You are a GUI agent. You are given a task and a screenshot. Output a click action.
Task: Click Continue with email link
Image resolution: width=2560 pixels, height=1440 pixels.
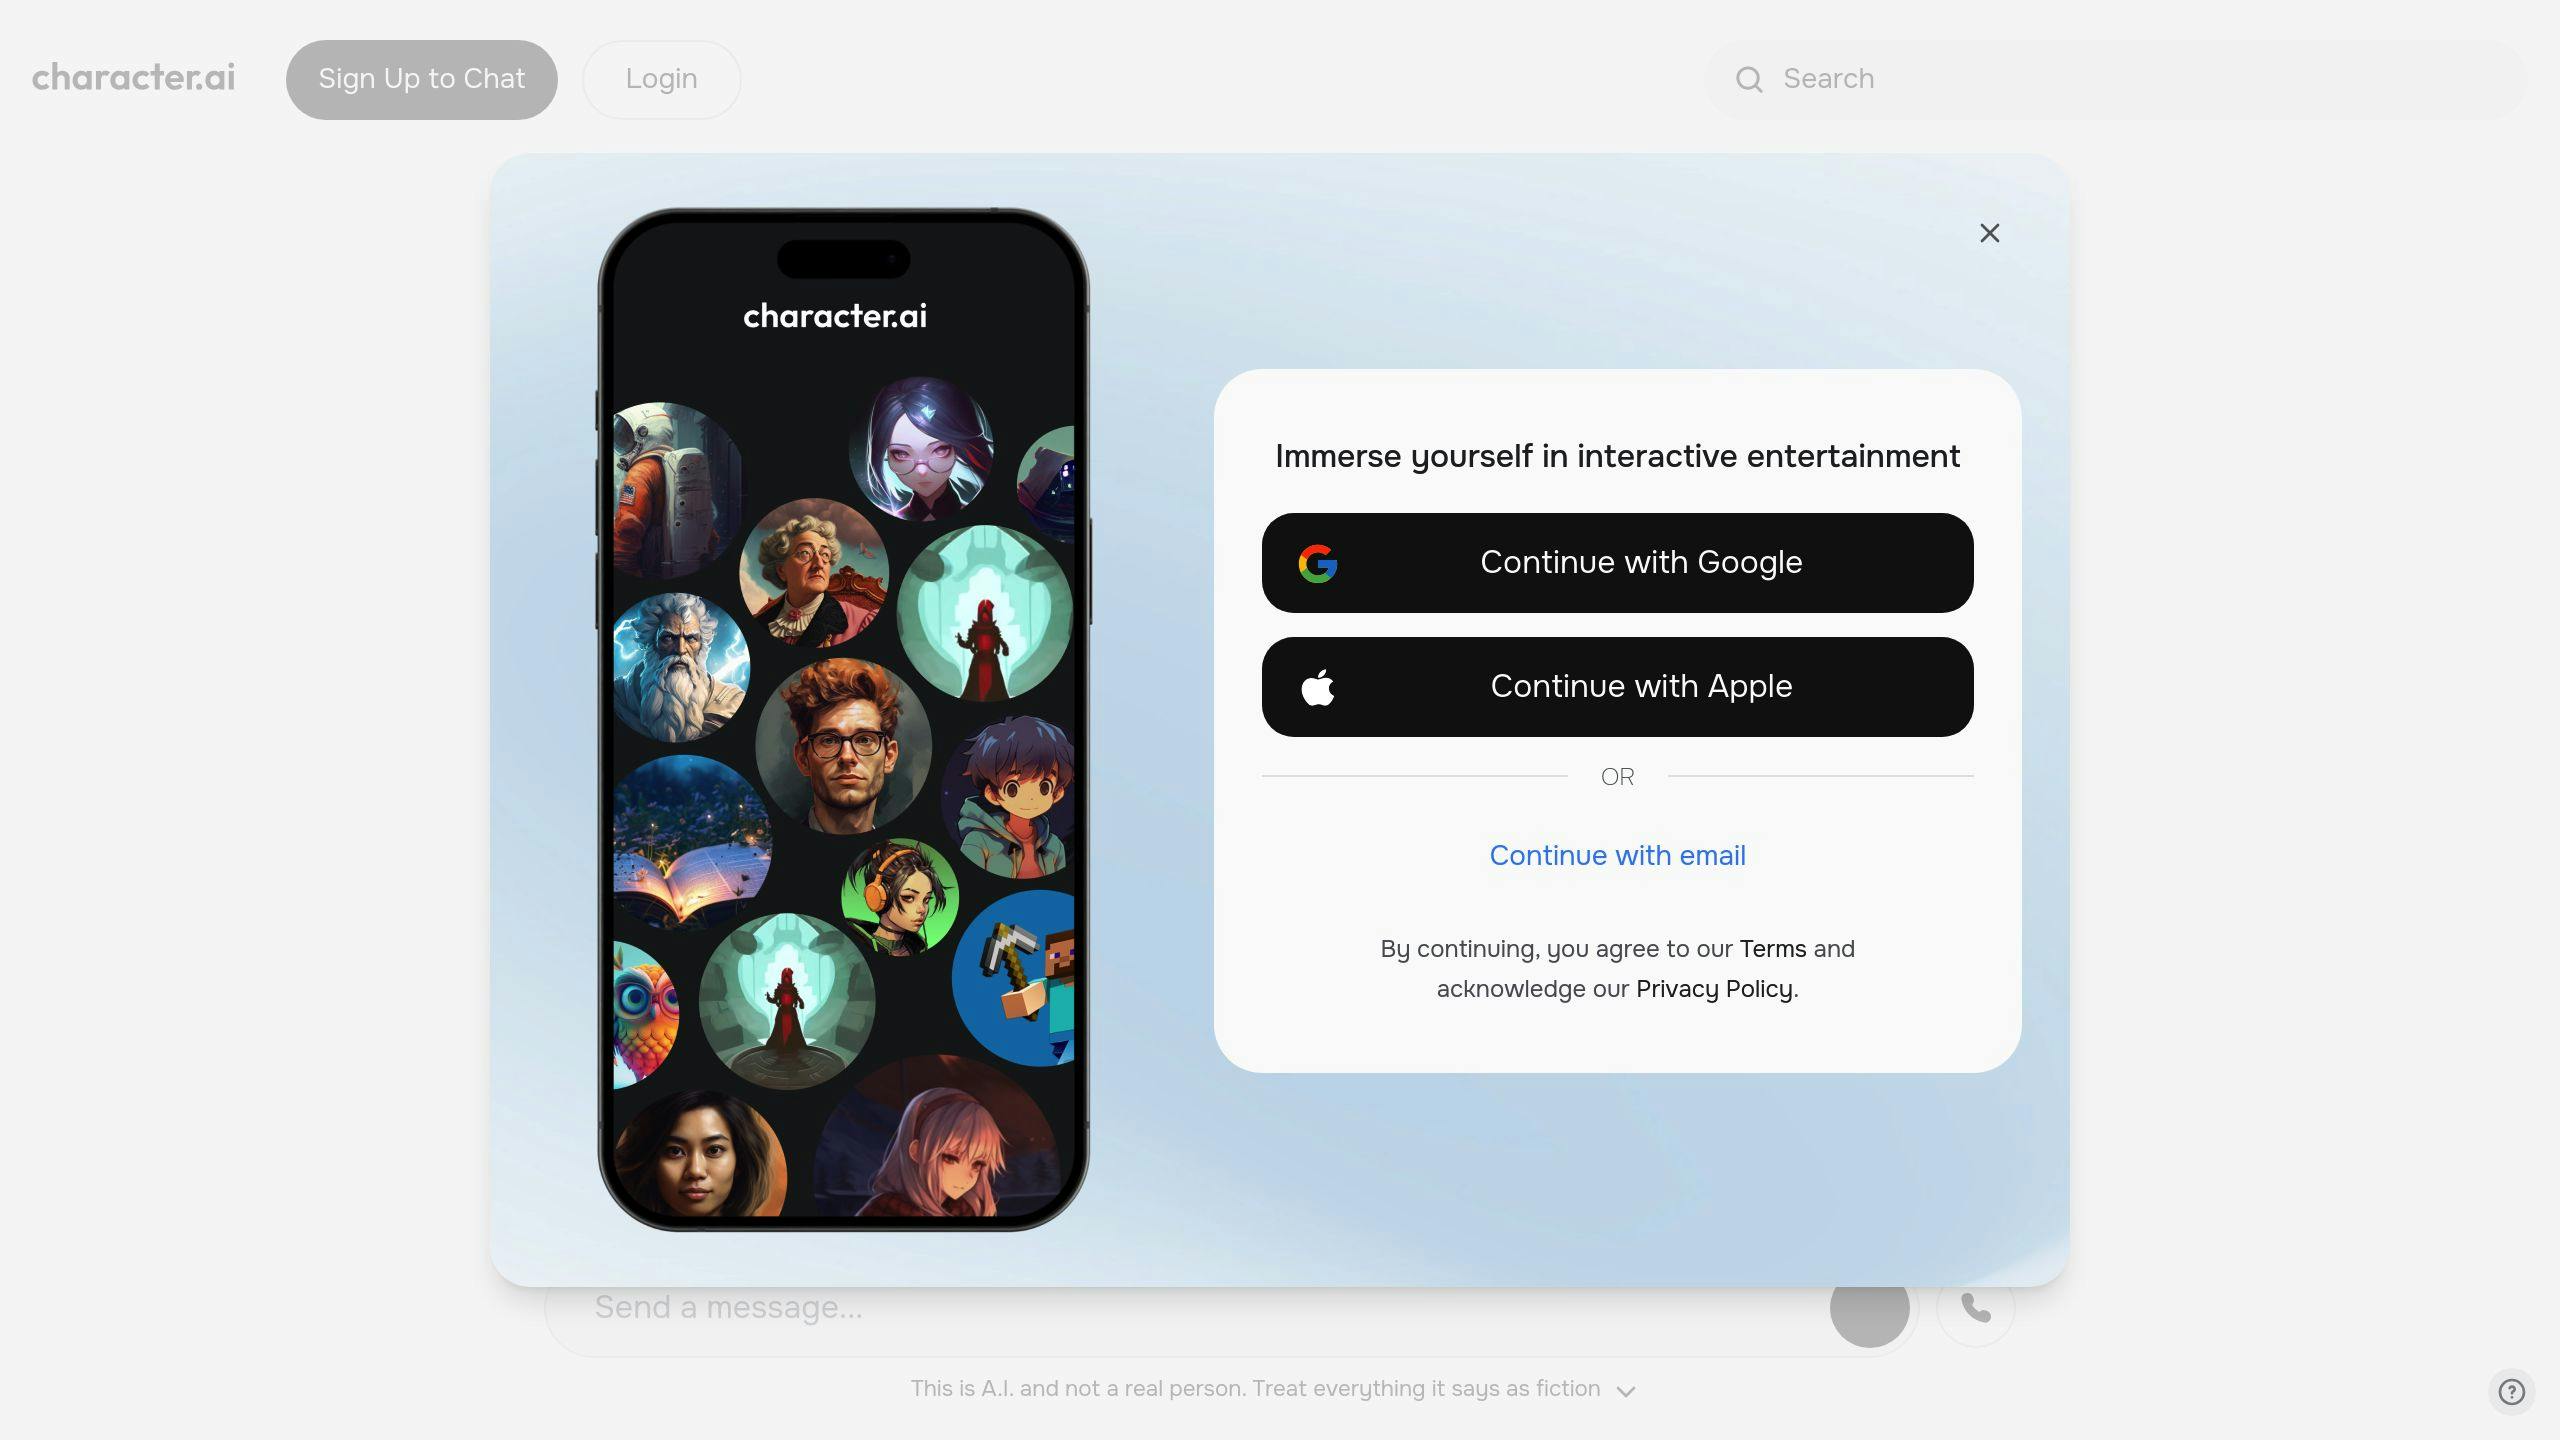coord(1618,856)
